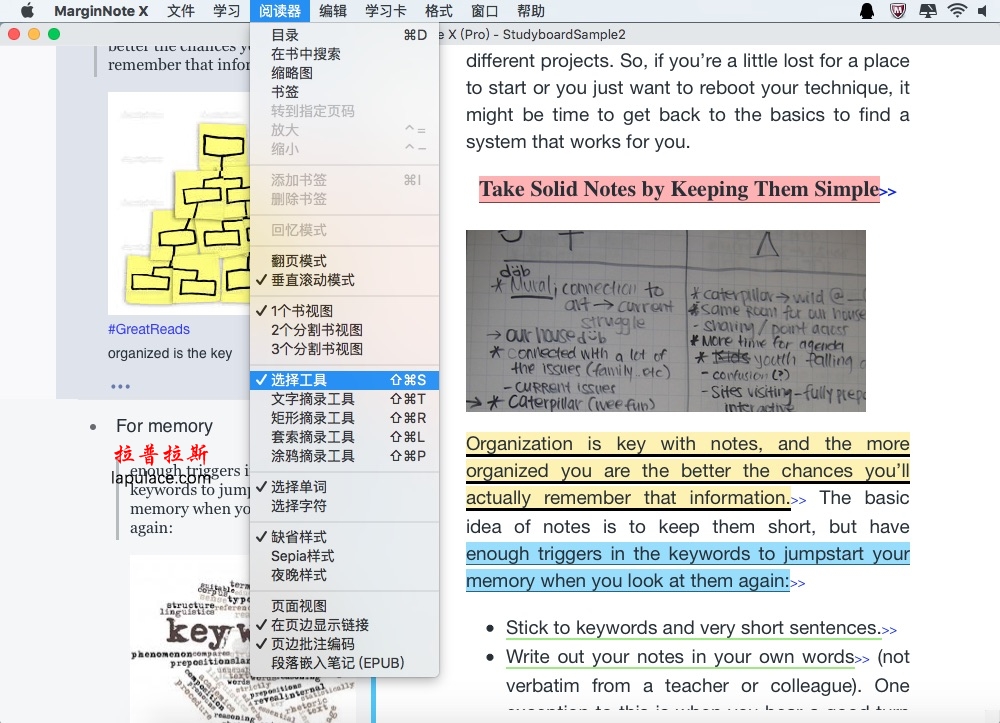
Task: Choose 2个分割书视图 layout
Action: (316, 330)
